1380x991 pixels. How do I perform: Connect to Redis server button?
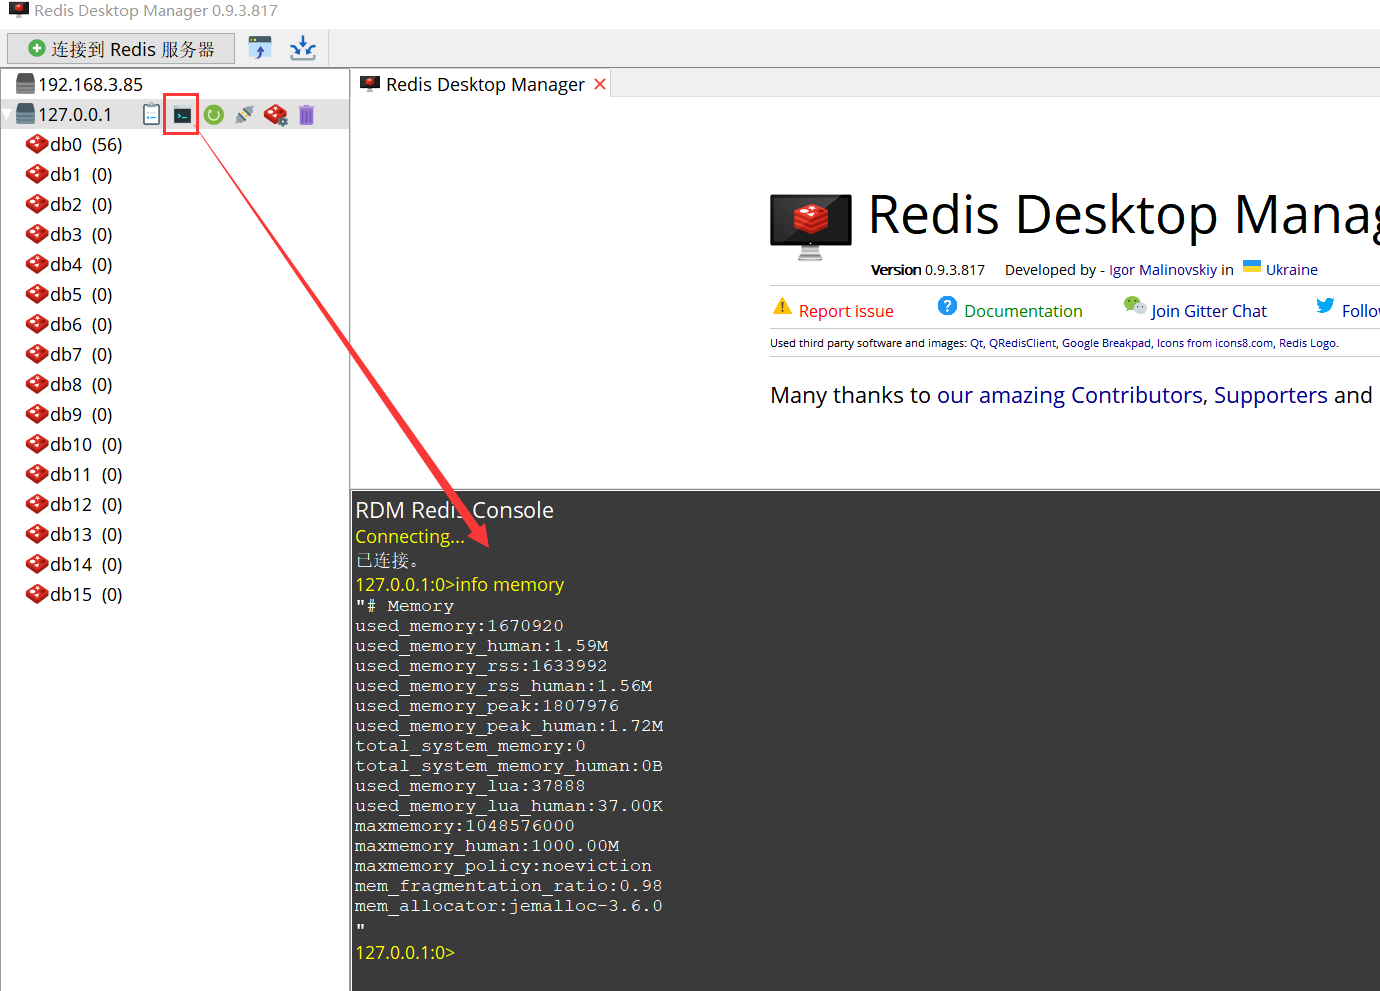point(121,48)
